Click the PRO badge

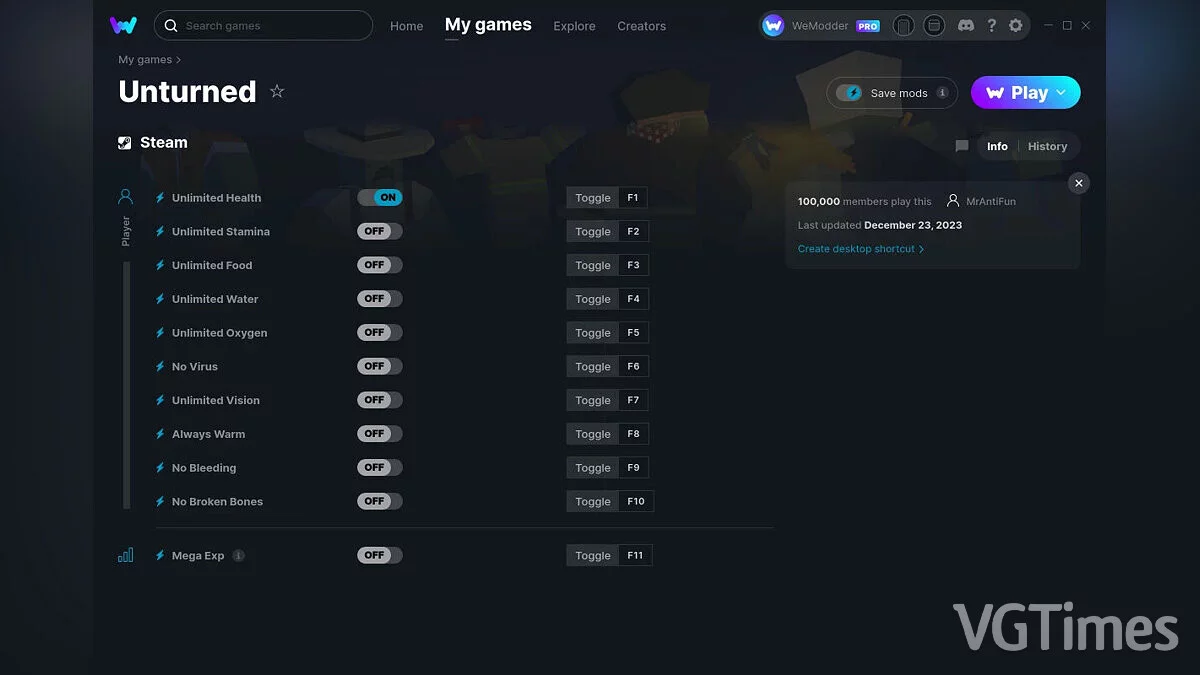pos(868,26)
